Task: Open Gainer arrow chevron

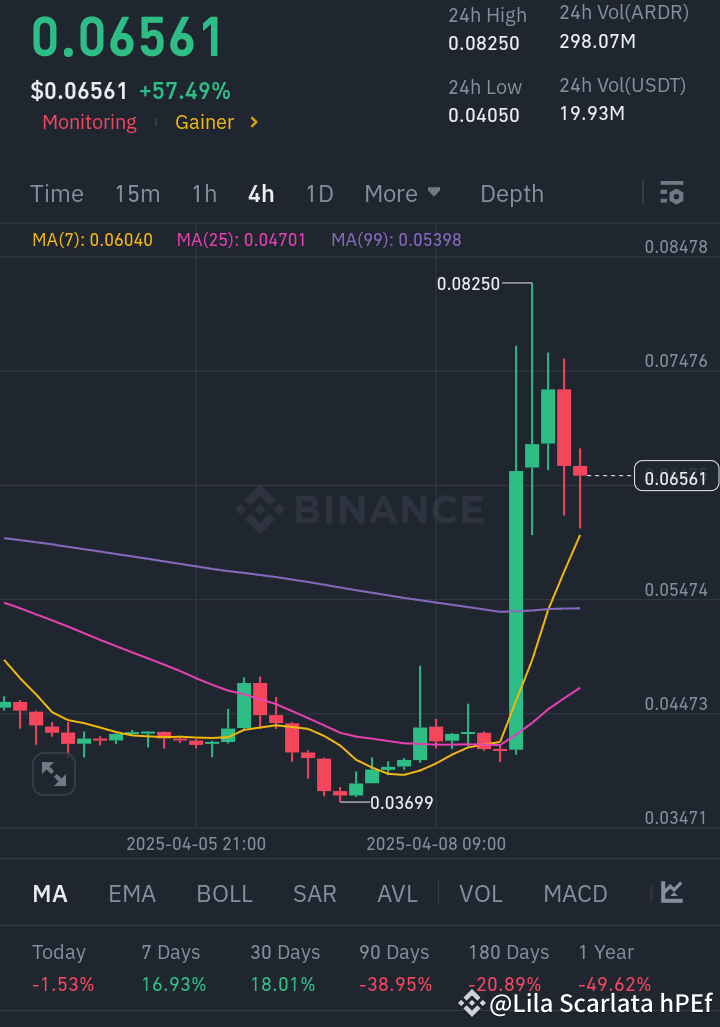Action: click(254, 122)
